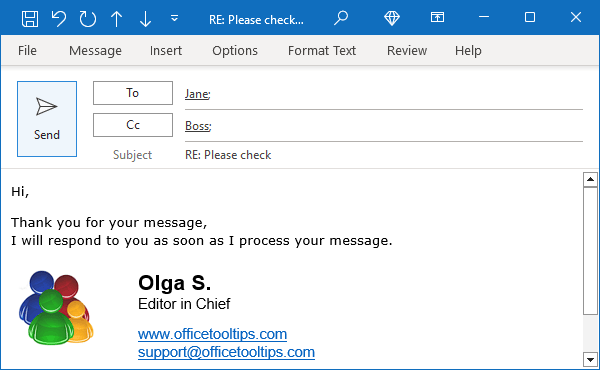Open Customize Quick Access Toolbar dropdown
Image resolution: width=600 pixels, height=370 pixels.
pyautogui.click(x=174, y=18)
